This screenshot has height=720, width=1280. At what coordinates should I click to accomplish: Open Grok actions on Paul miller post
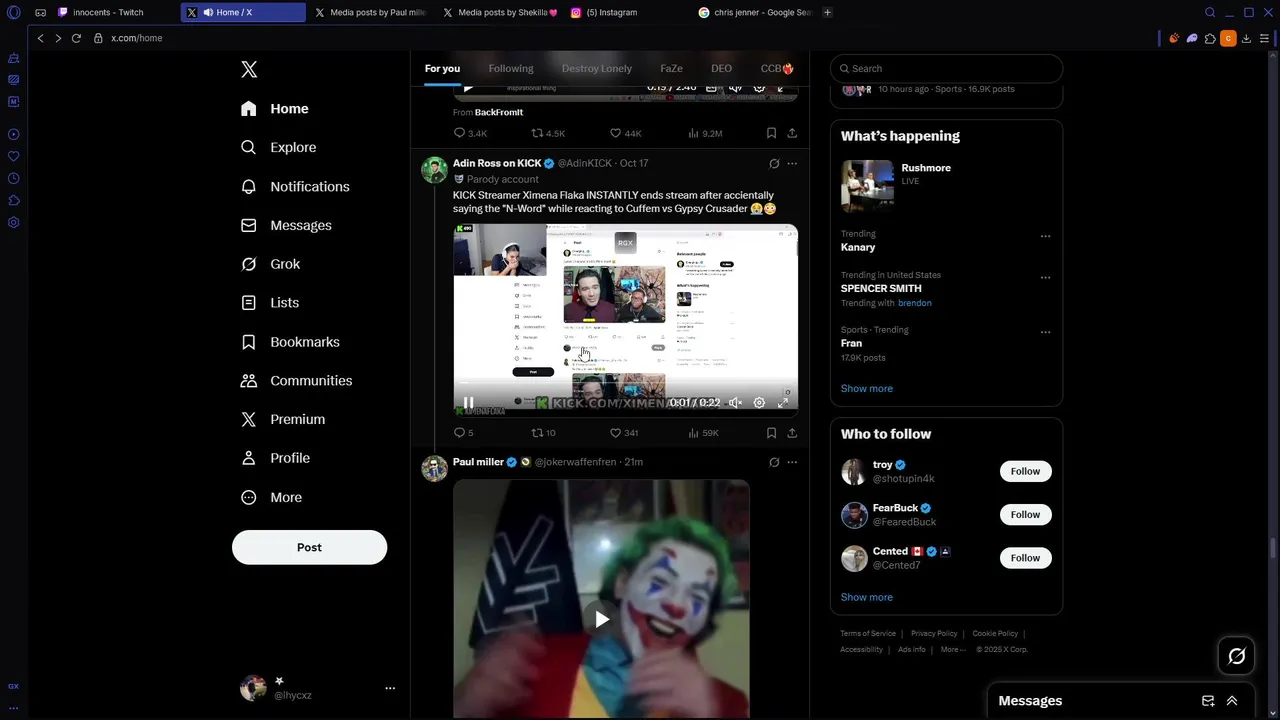click(774, 462)
